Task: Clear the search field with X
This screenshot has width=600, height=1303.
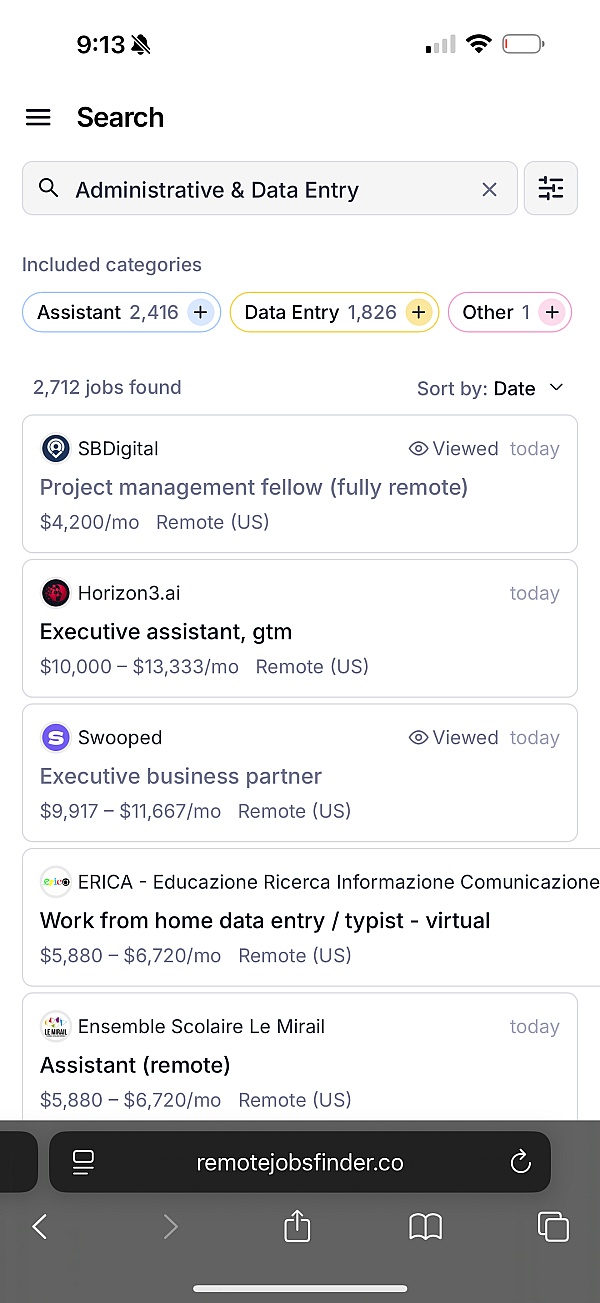Action: pos(489,189)
